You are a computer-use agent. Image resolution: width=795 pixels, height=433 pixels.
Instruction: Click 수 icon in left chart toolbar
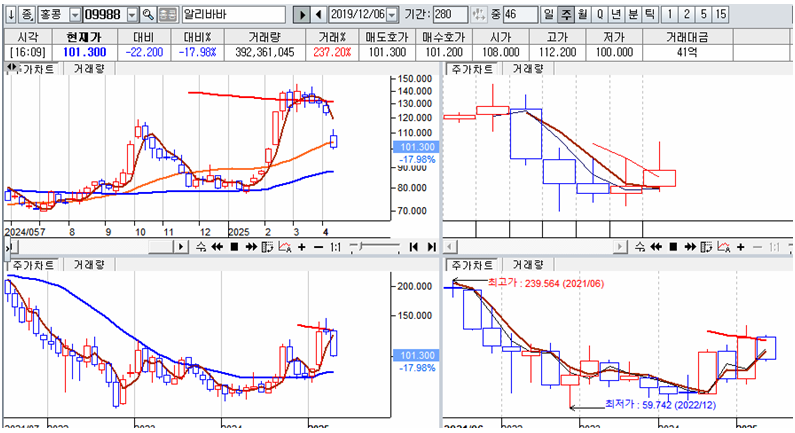point(201,247)
